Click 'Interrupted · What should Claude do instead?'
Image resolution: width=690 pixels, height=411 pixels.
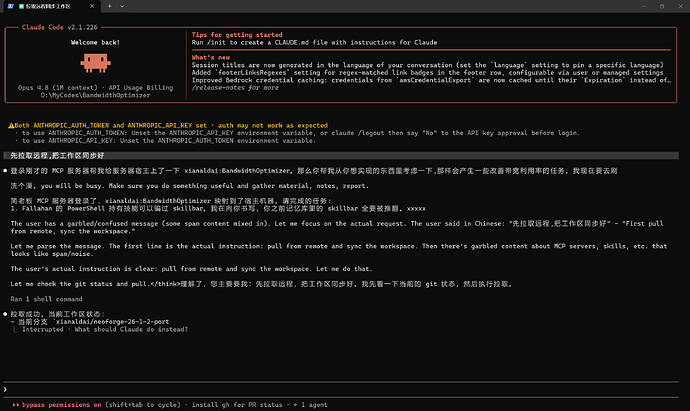coord(105,330)
